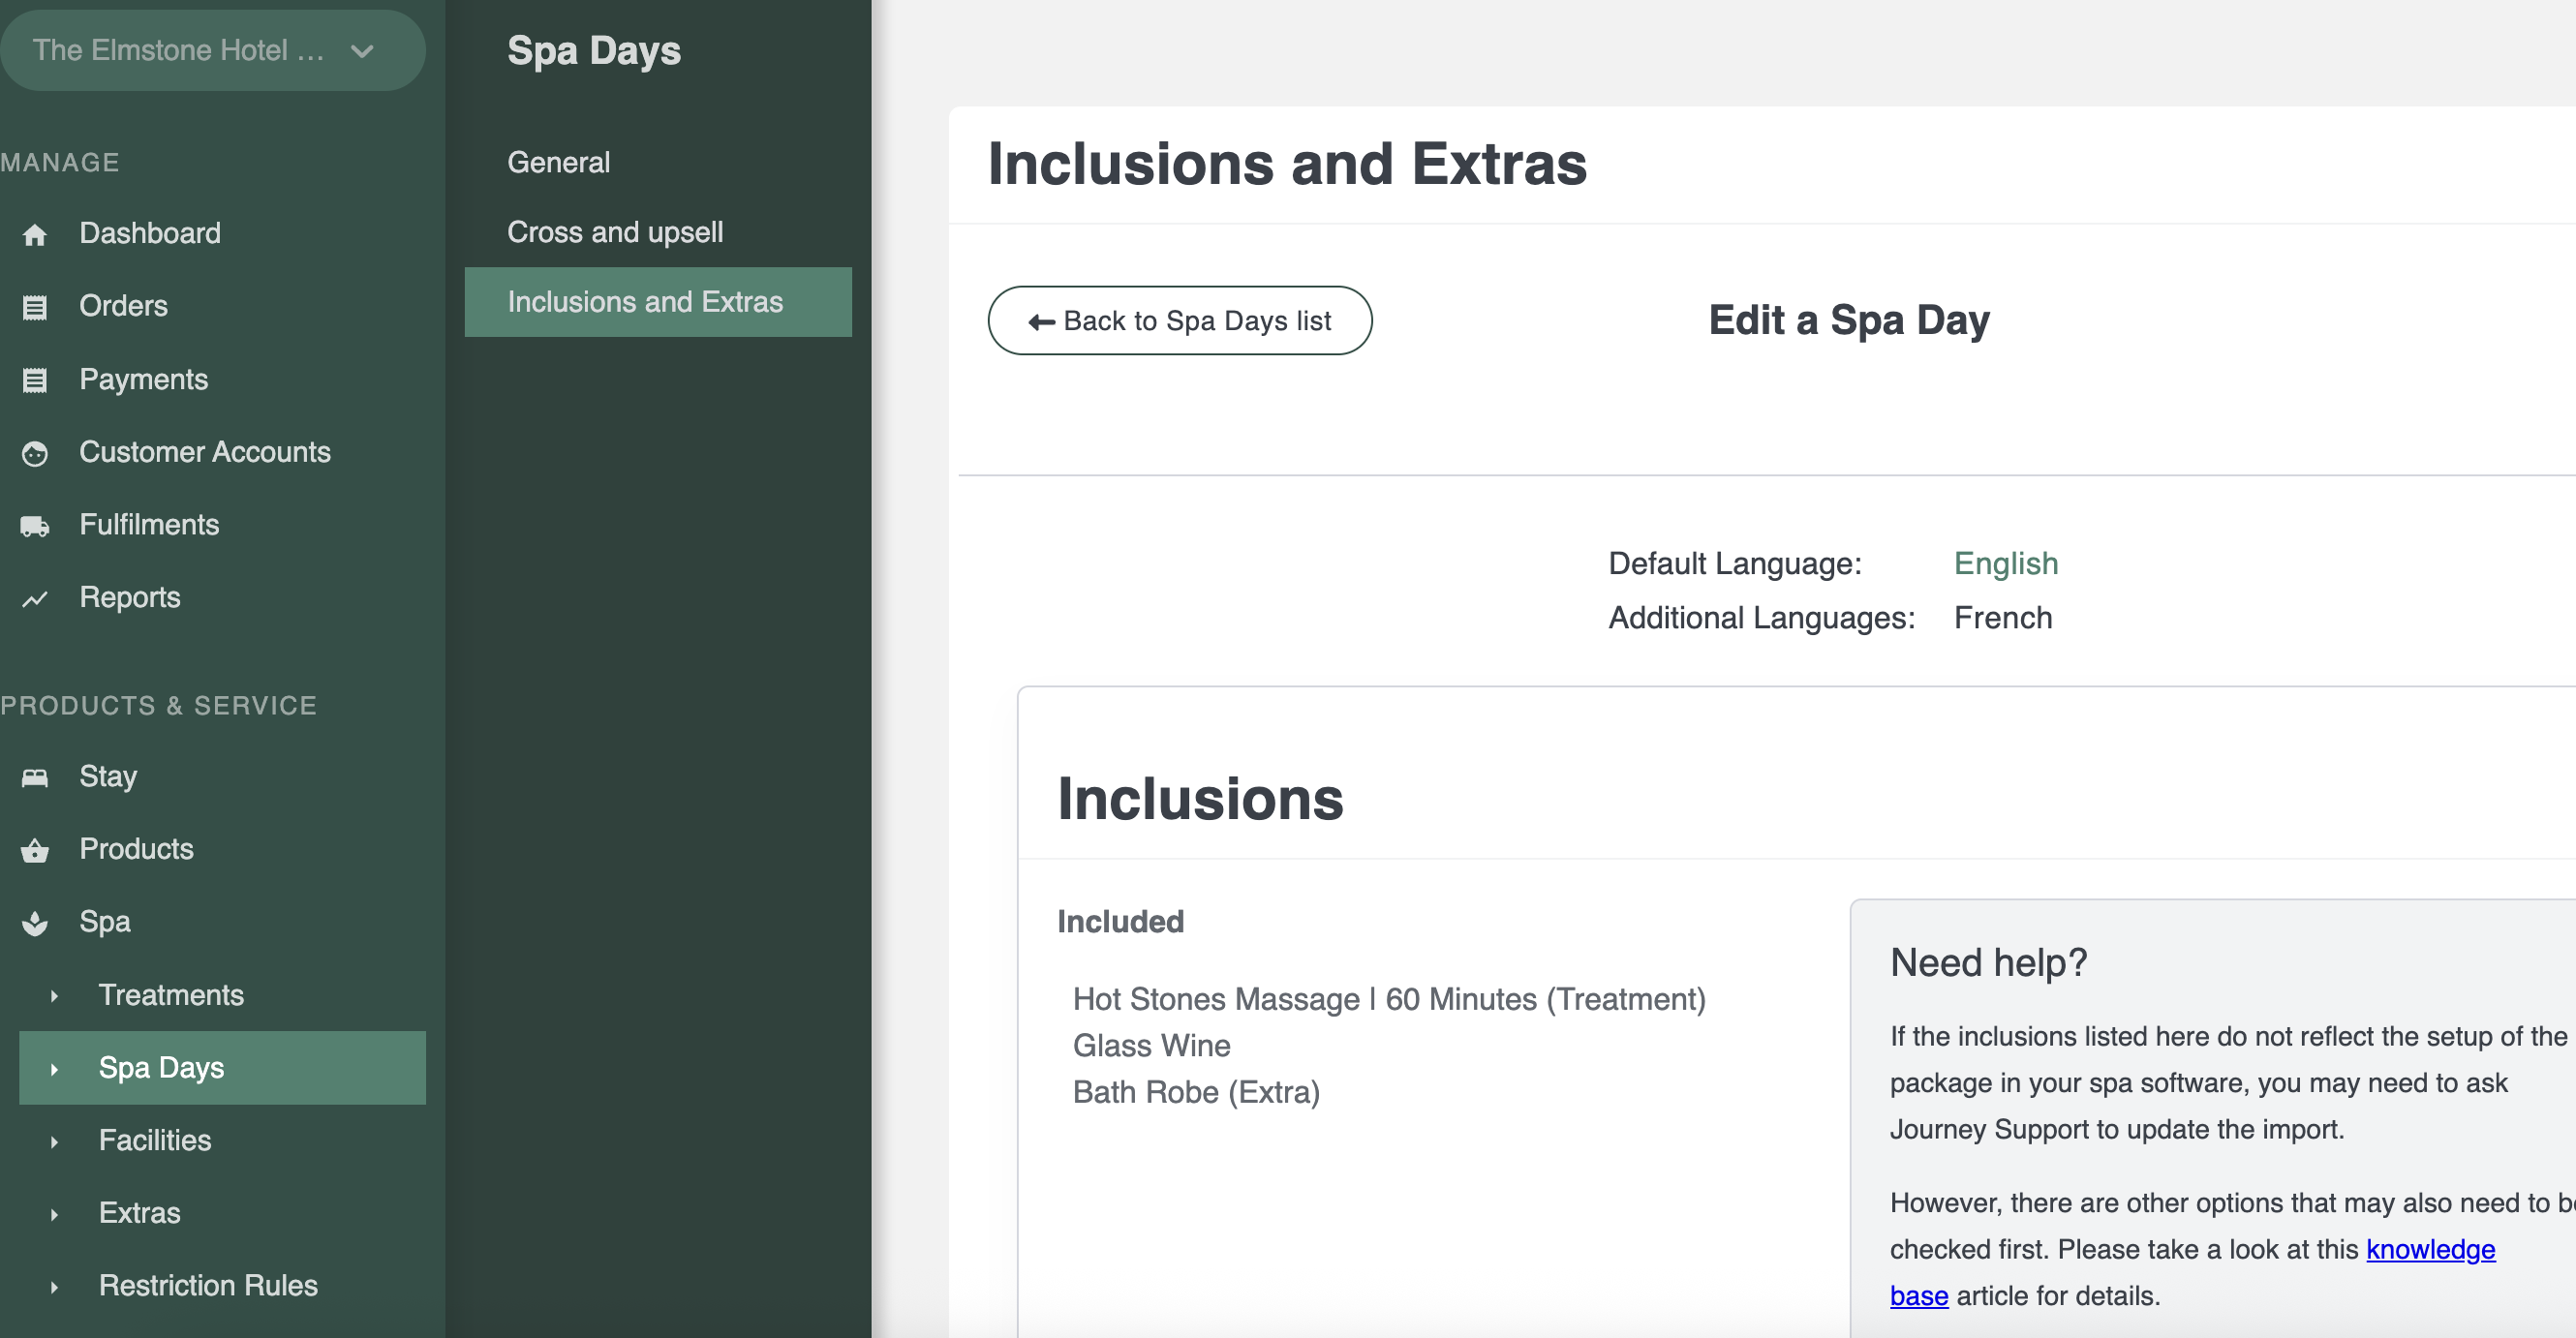Expand the Restriction Rules arrow

[54, 1287]
